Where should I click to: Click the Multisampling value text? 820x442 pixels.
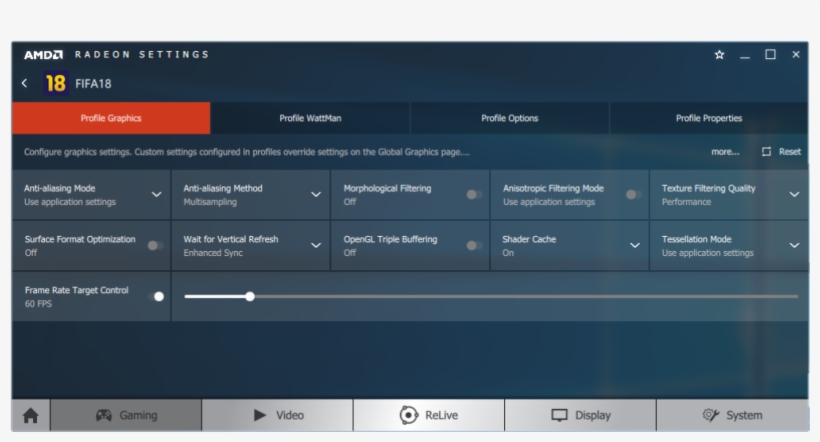(210, 202)
